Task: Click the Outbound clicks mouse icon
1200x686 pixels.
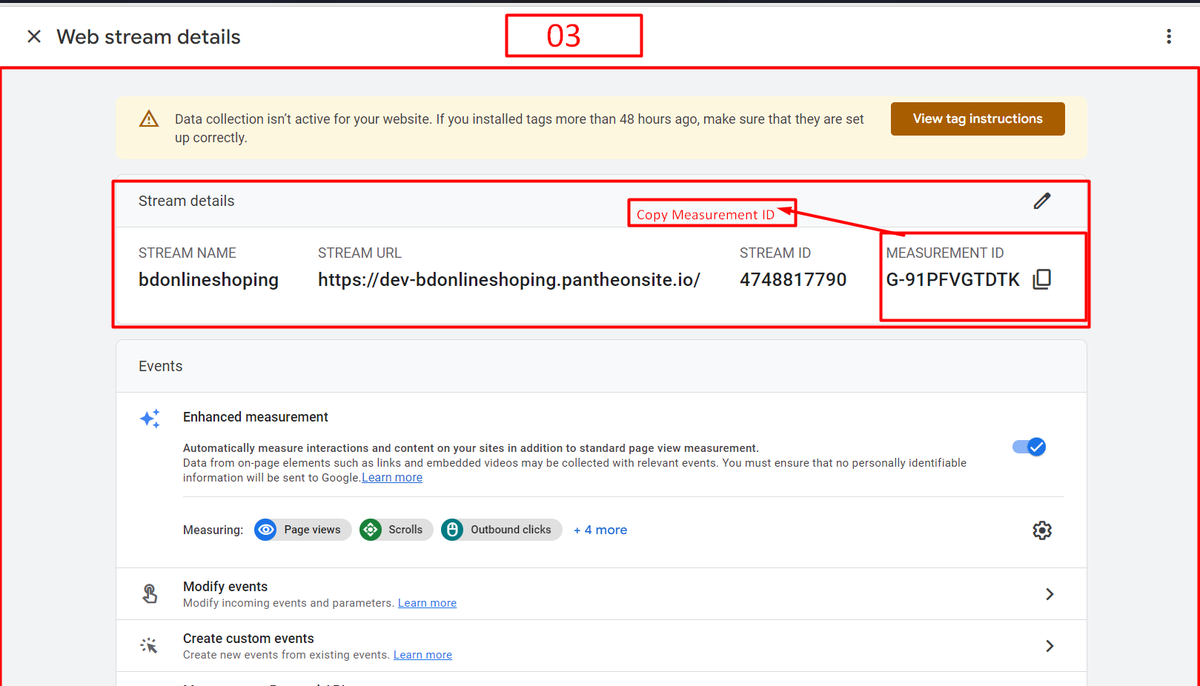Action: [452, 530]
